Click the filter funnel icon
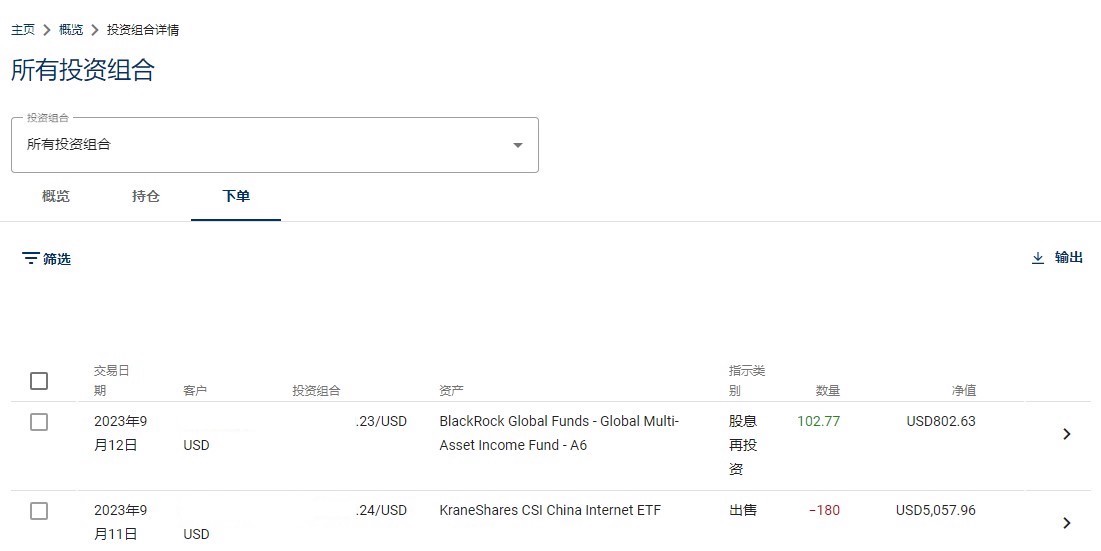The height and width of the screenshot is (551, 1101). (x=30, y=258)
